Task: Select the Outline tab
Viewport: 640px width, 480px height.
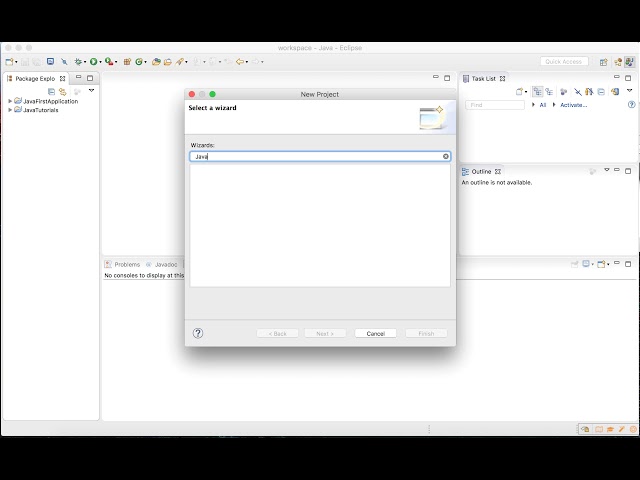Action: (481, 171)
